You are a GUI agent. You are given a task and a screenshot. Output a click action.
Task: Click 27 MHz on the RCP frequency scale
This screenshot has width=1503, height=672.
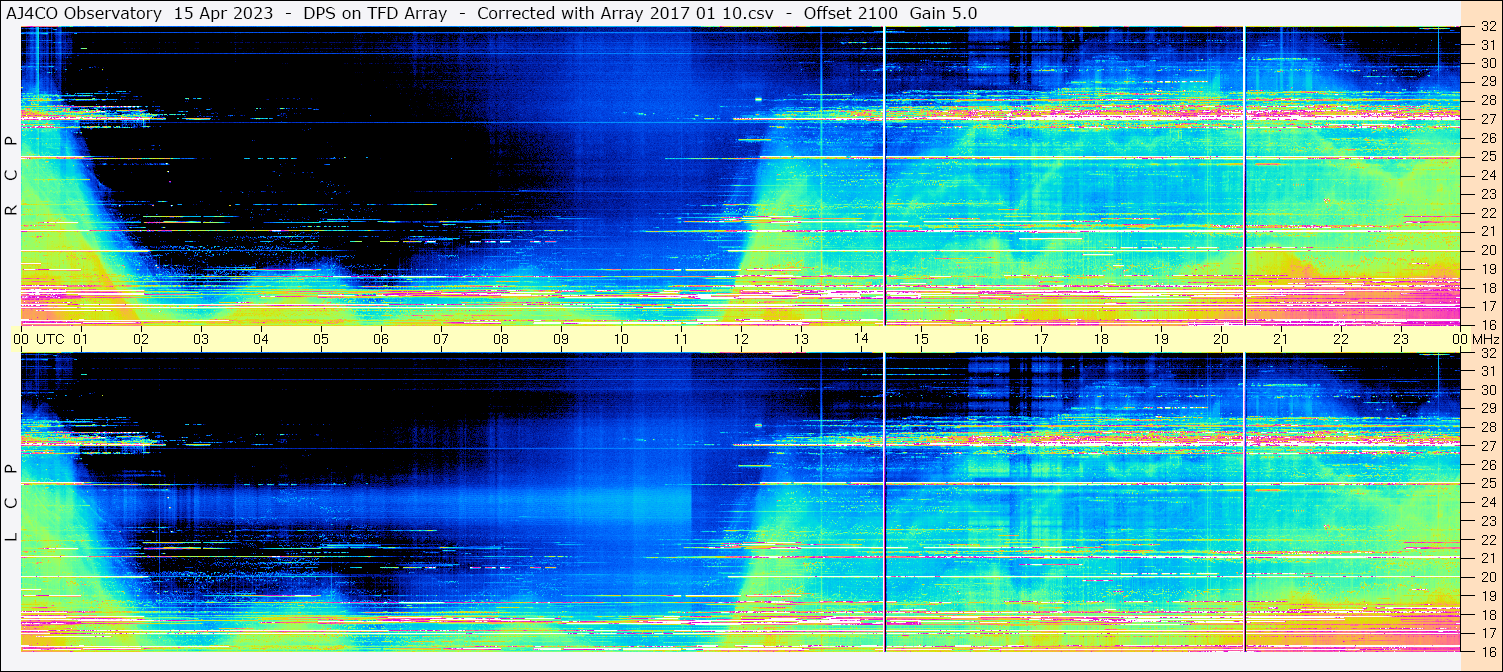1488,119
